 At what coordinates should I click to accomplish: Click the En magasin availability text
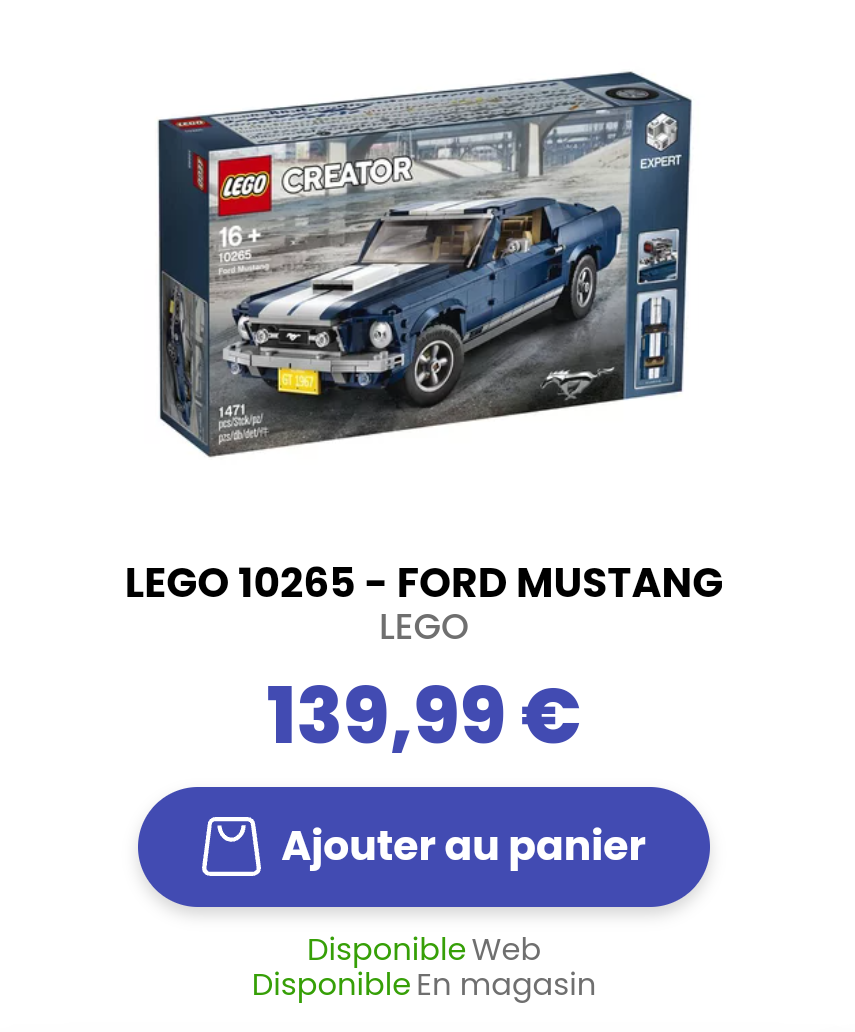pyautogui.click(x=505, y=985)
